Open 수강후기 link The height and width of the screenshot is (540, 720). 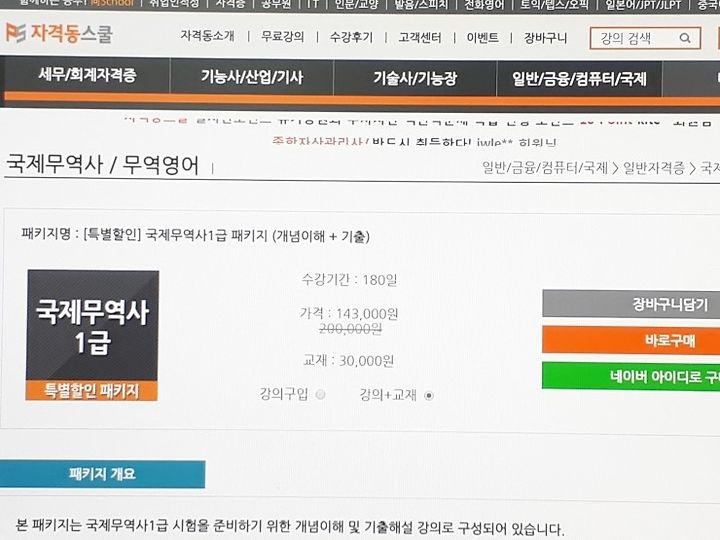click(351, 37)
